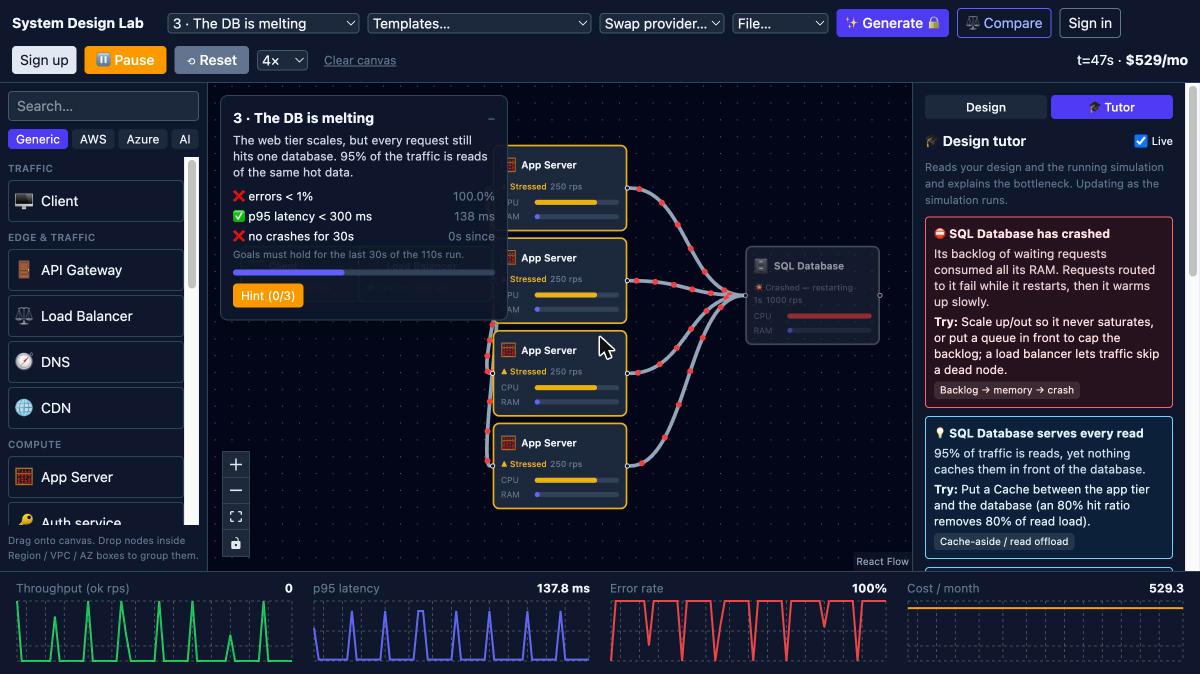Click the first App Server node title
The height and width of the screenshot is (674, 1200).
549,165
